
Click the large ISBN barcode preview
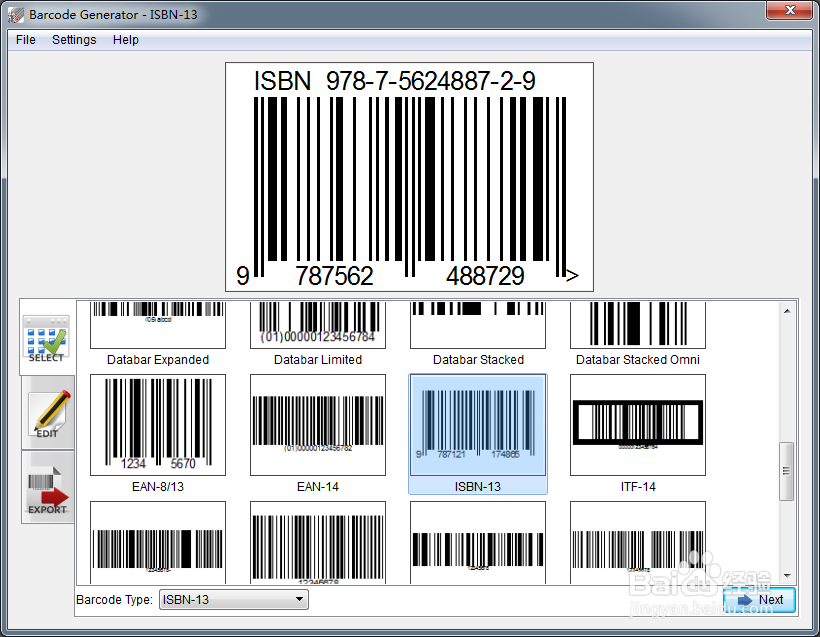[x=409, y=177]
